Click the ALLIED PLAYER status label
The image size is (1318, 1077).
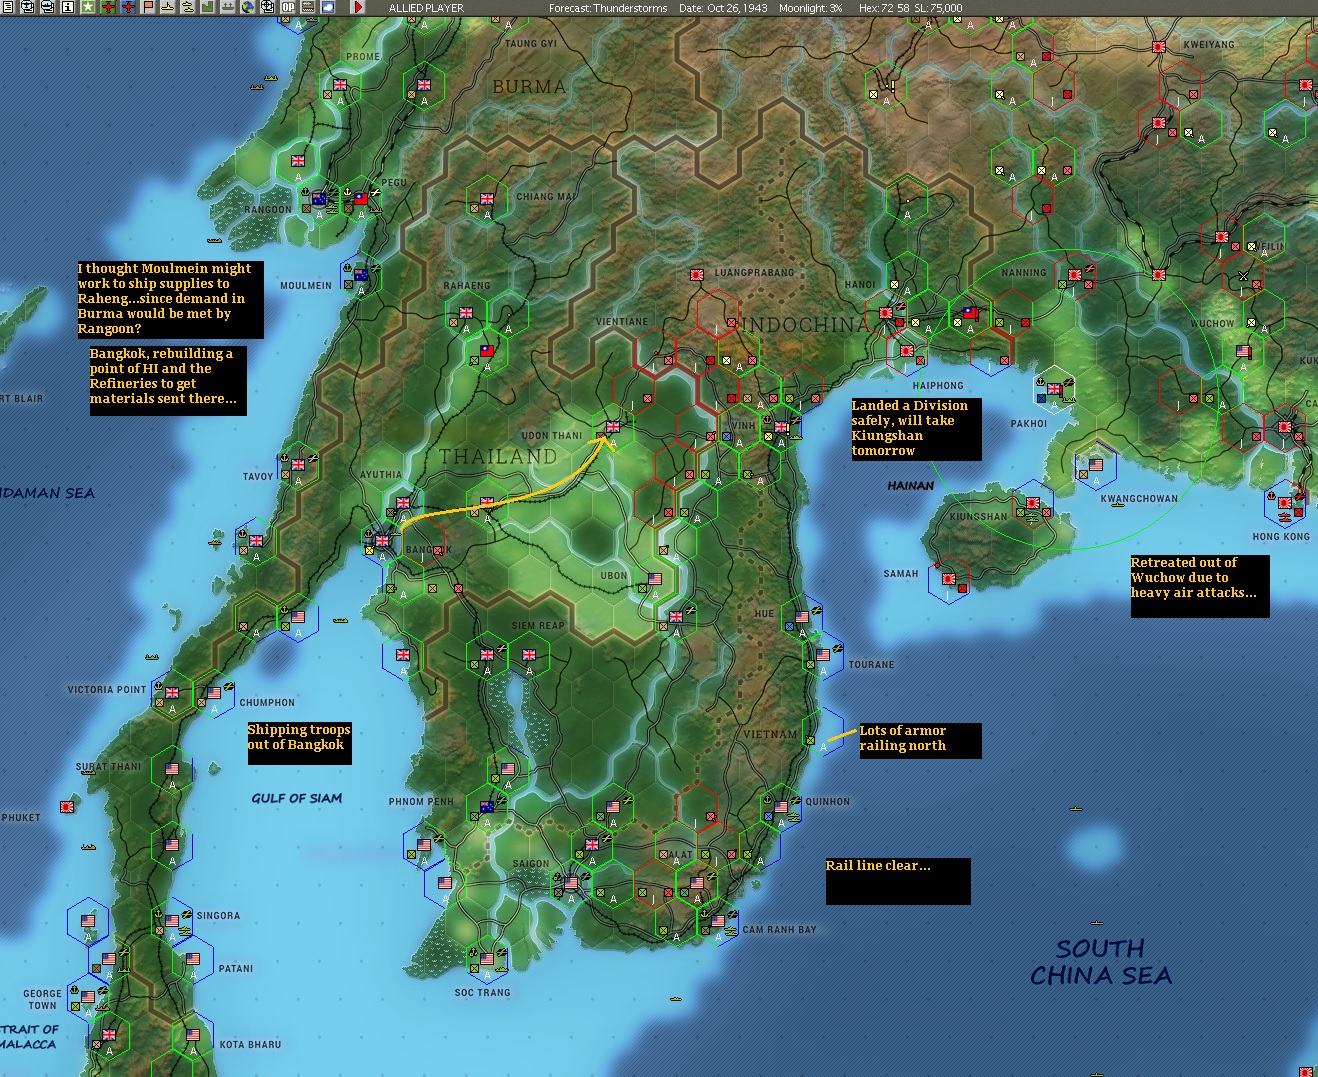427,8
